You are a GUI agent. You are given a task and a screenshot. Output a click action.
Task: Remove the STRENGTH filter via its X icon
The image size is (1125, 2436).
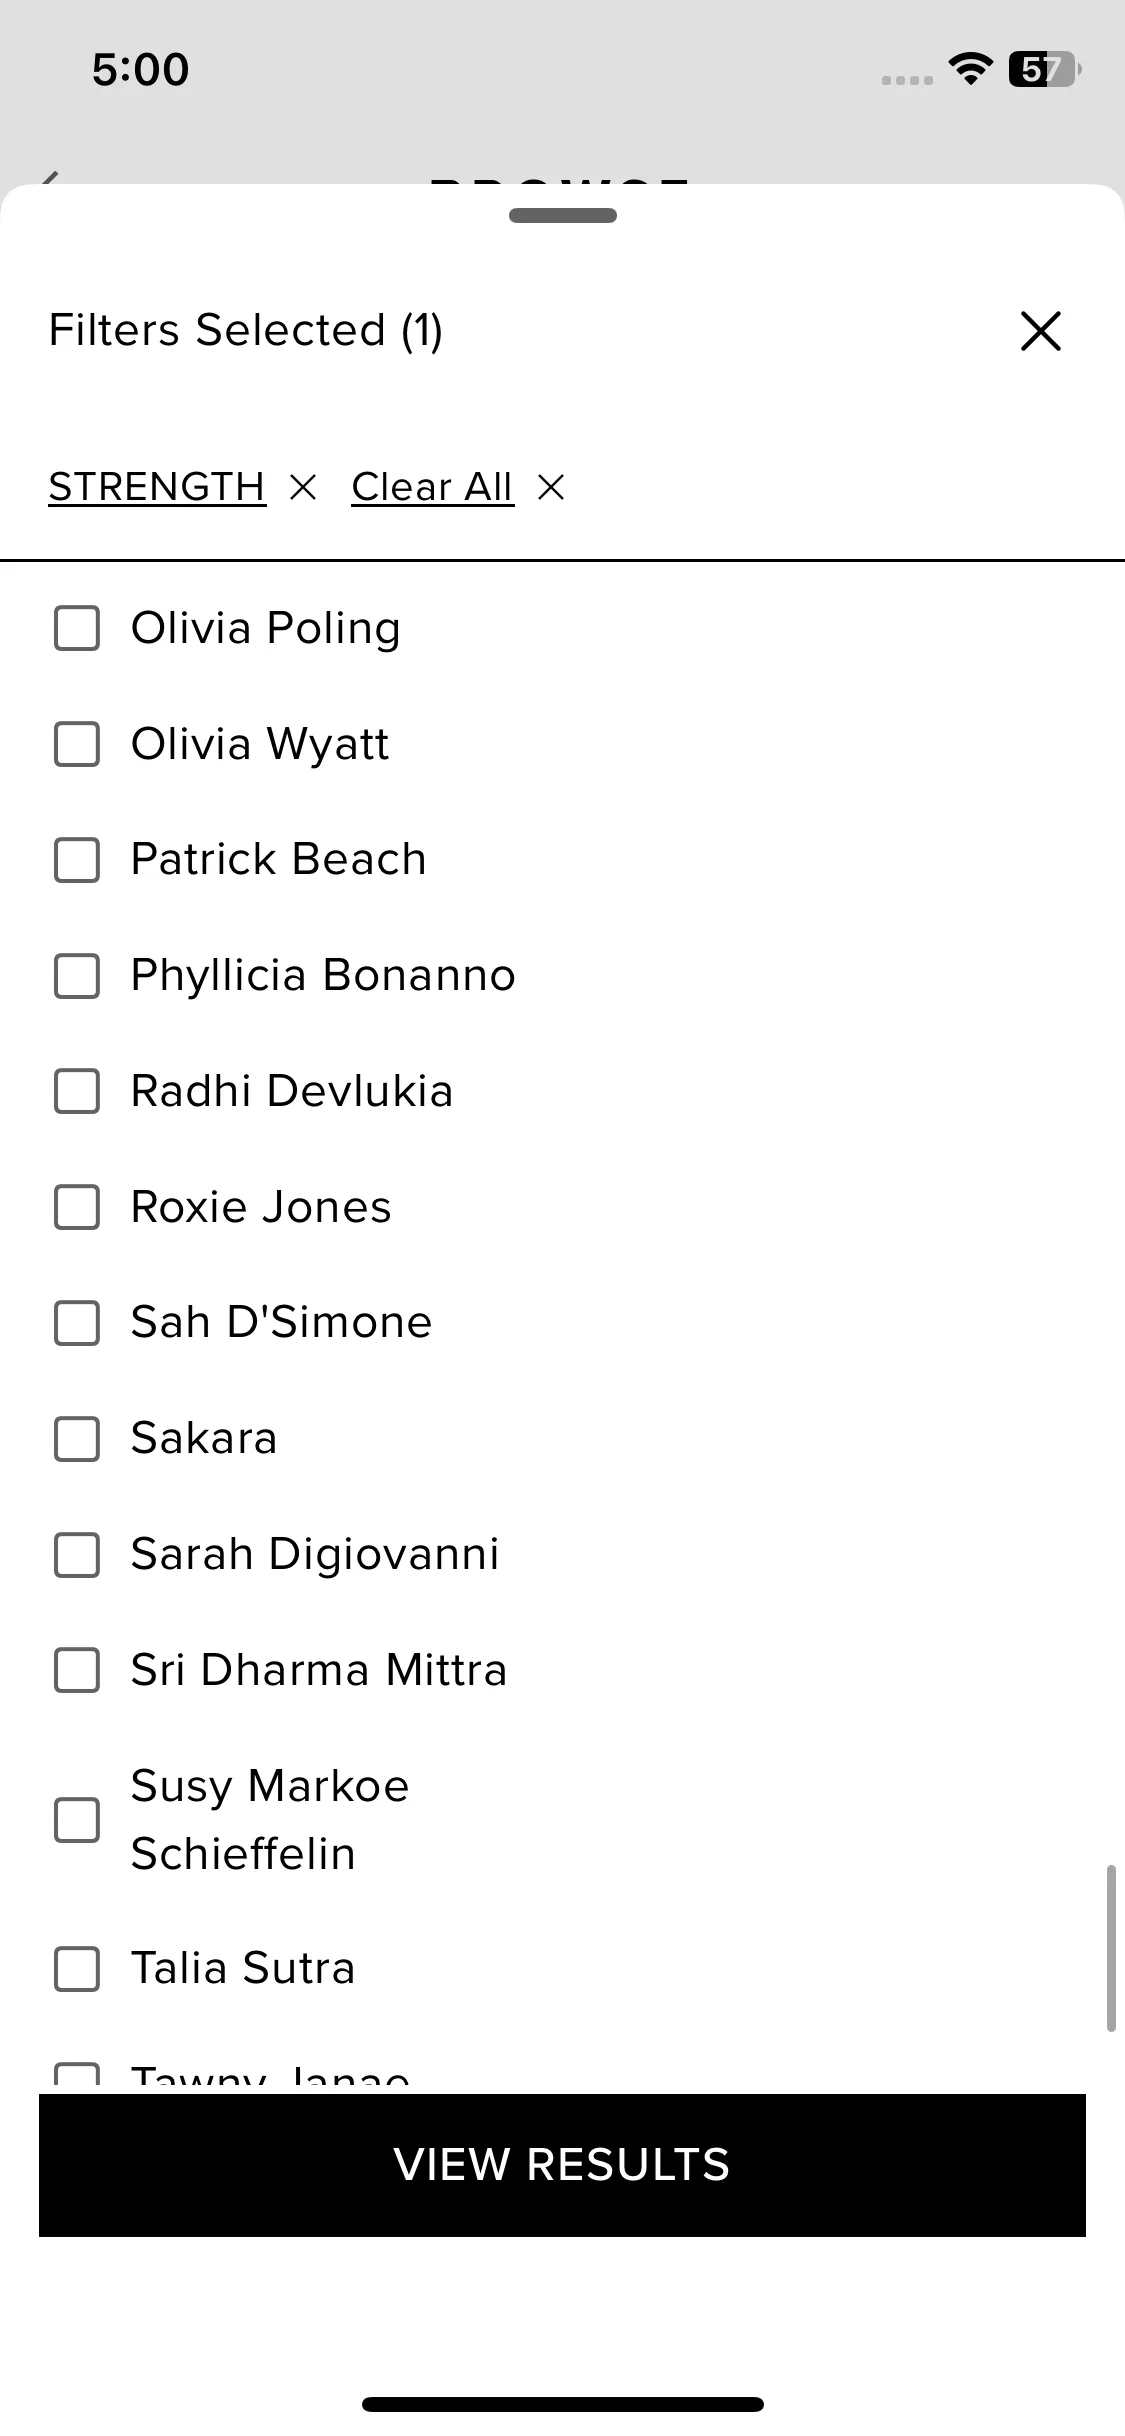tap(302, 488)
